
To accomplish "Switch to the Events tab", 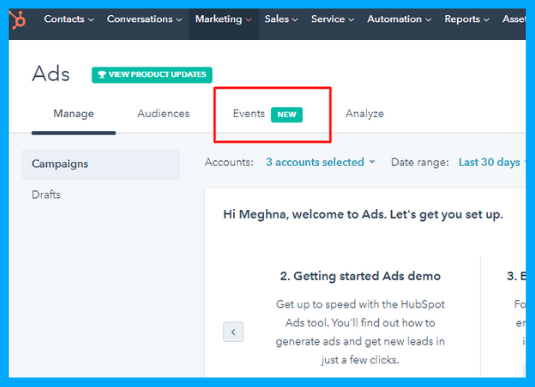I will coord(268,114).
